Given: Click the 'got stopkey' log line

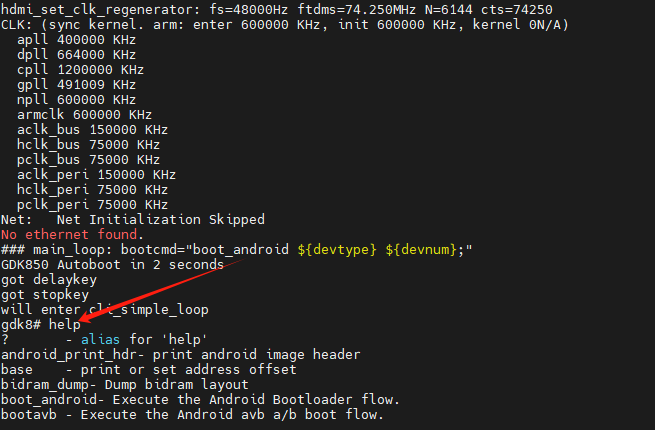Looking at the screenshot, I should click(x=45, y=295).
